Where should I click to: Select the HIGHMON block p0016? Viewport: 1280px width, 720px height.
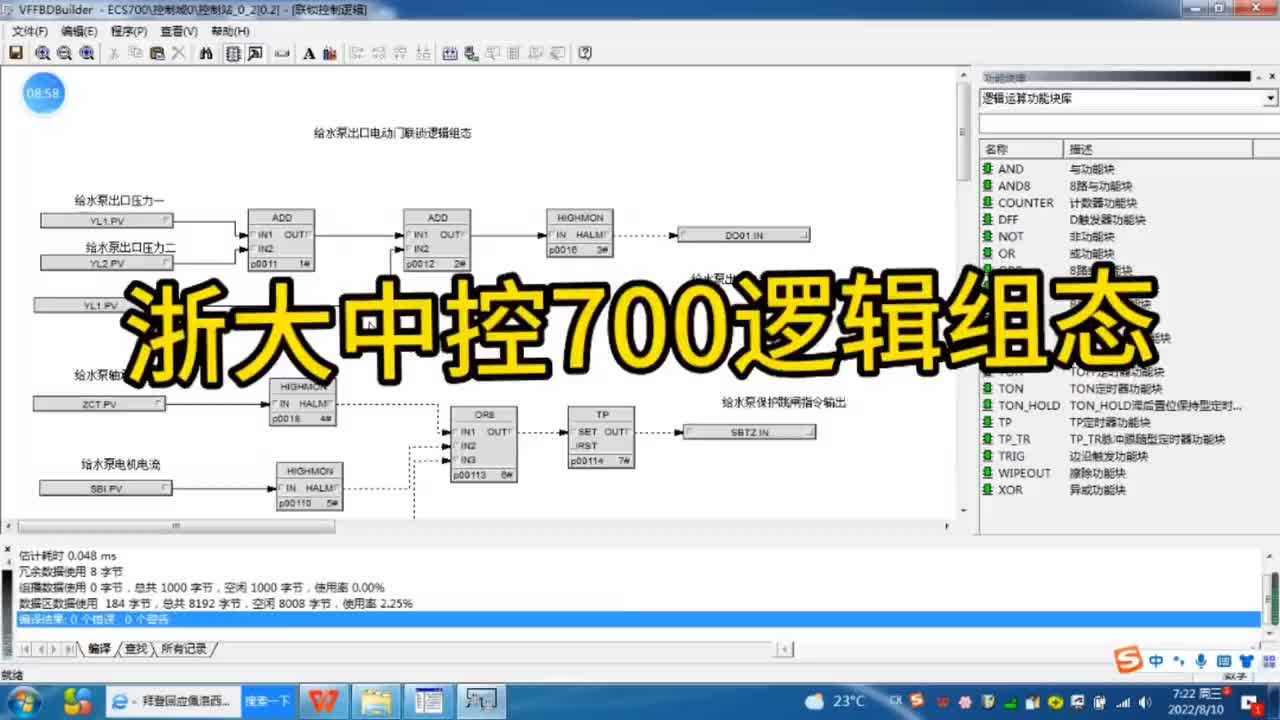(x=580, y=233)
